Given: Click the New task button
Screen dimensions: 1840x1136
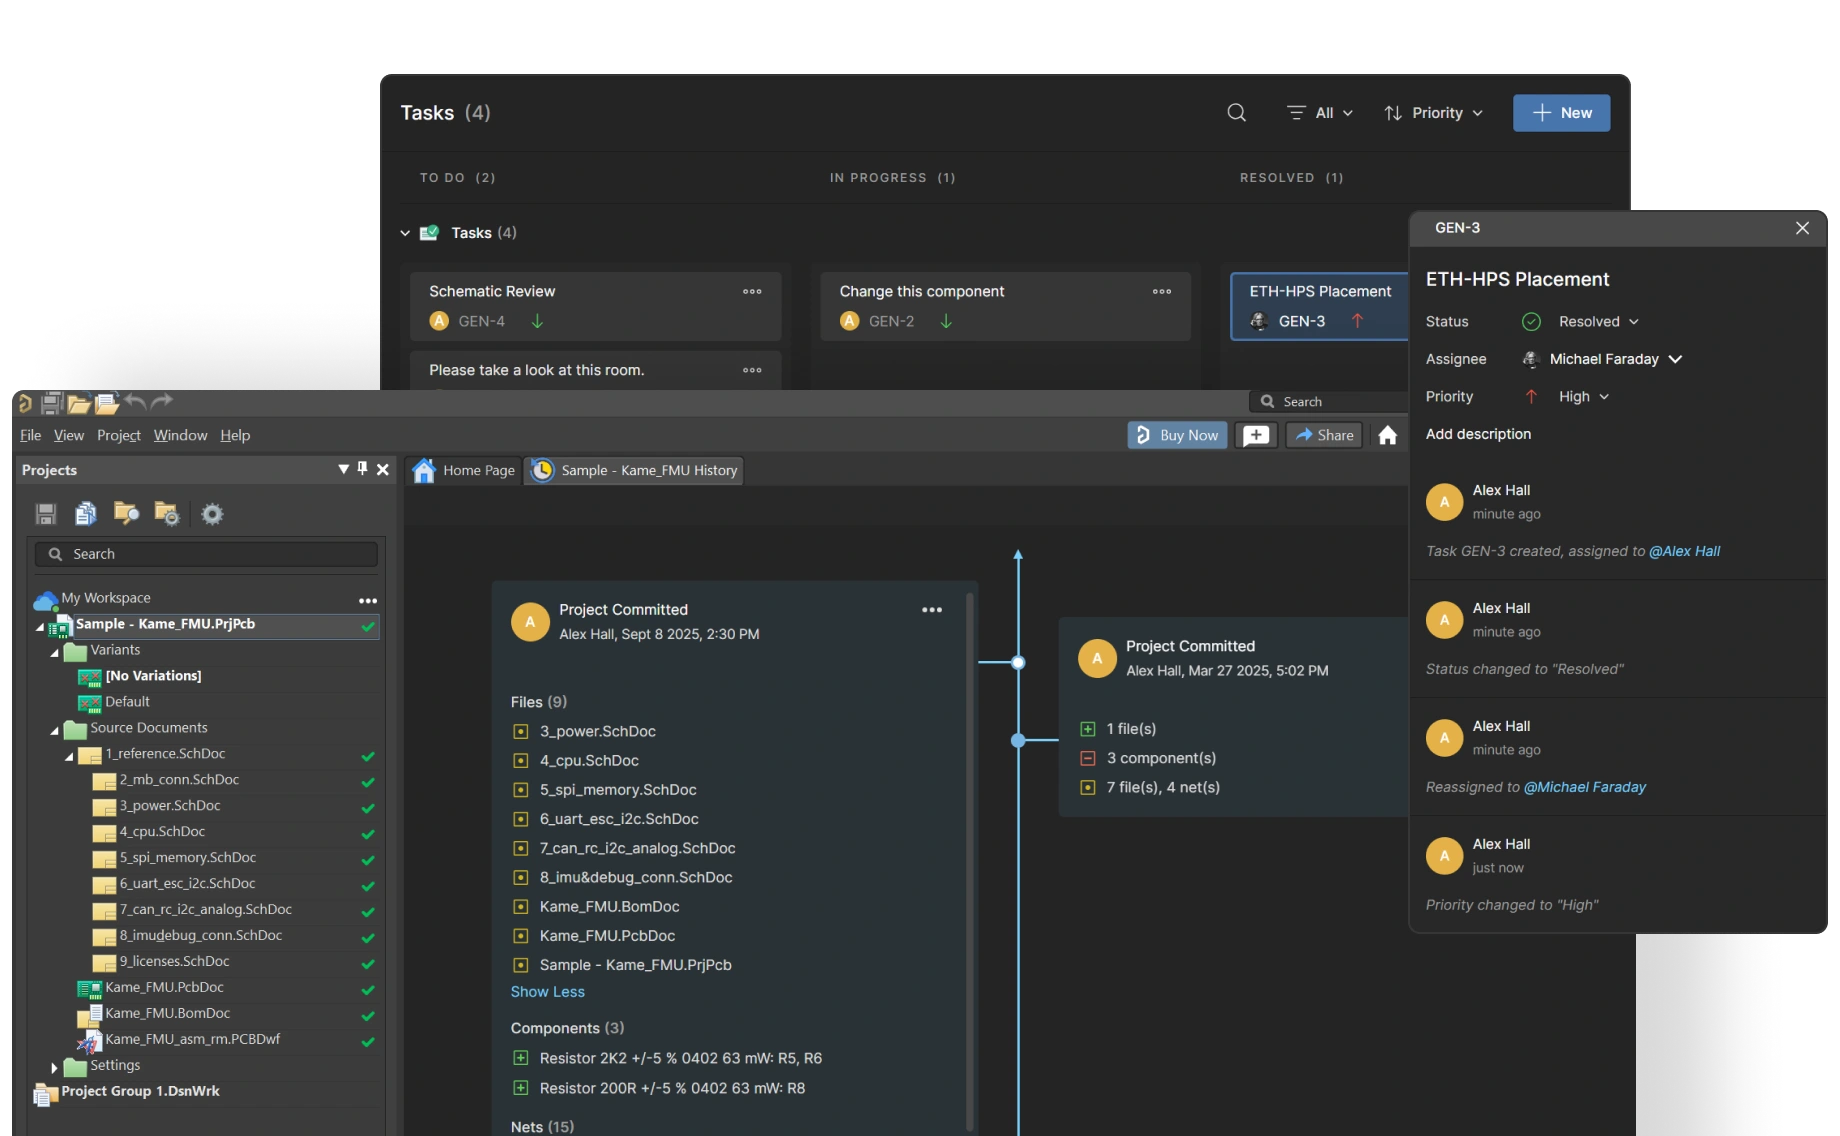Looking at the screenshot, I should 1561,113.
